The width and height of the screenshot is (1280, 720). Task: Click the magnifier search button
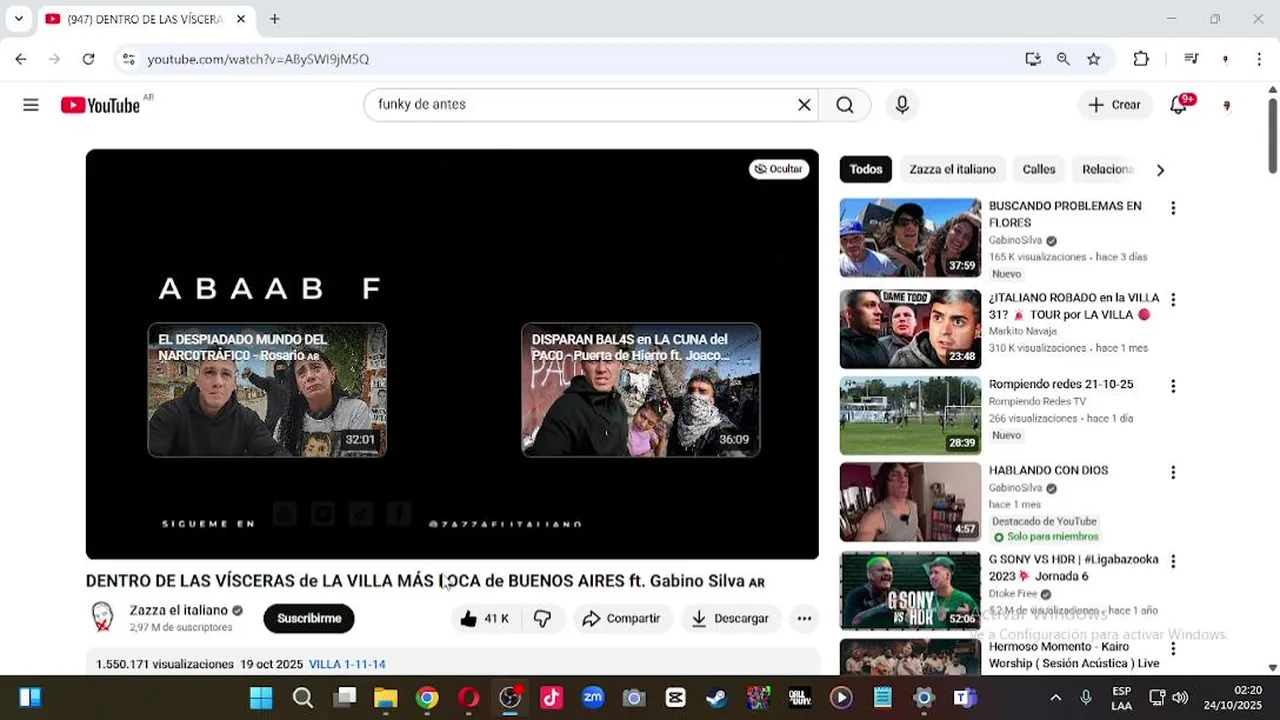[x=845, y=105]
